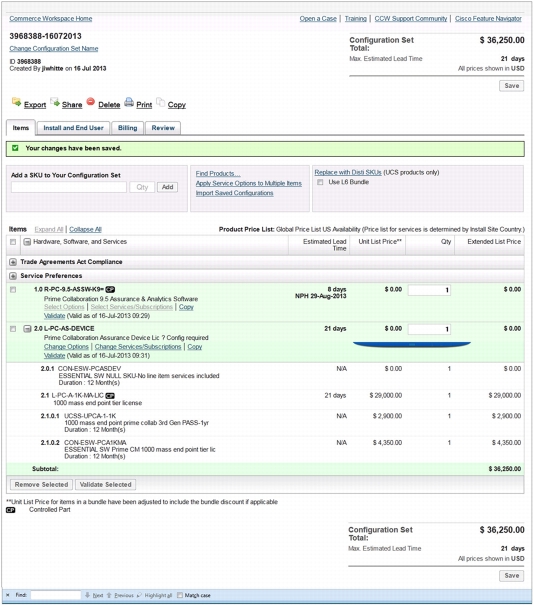534x607 pixels.
Task: Click the UCSS-UPCA-1-K line item
Action: coord(90,416)
